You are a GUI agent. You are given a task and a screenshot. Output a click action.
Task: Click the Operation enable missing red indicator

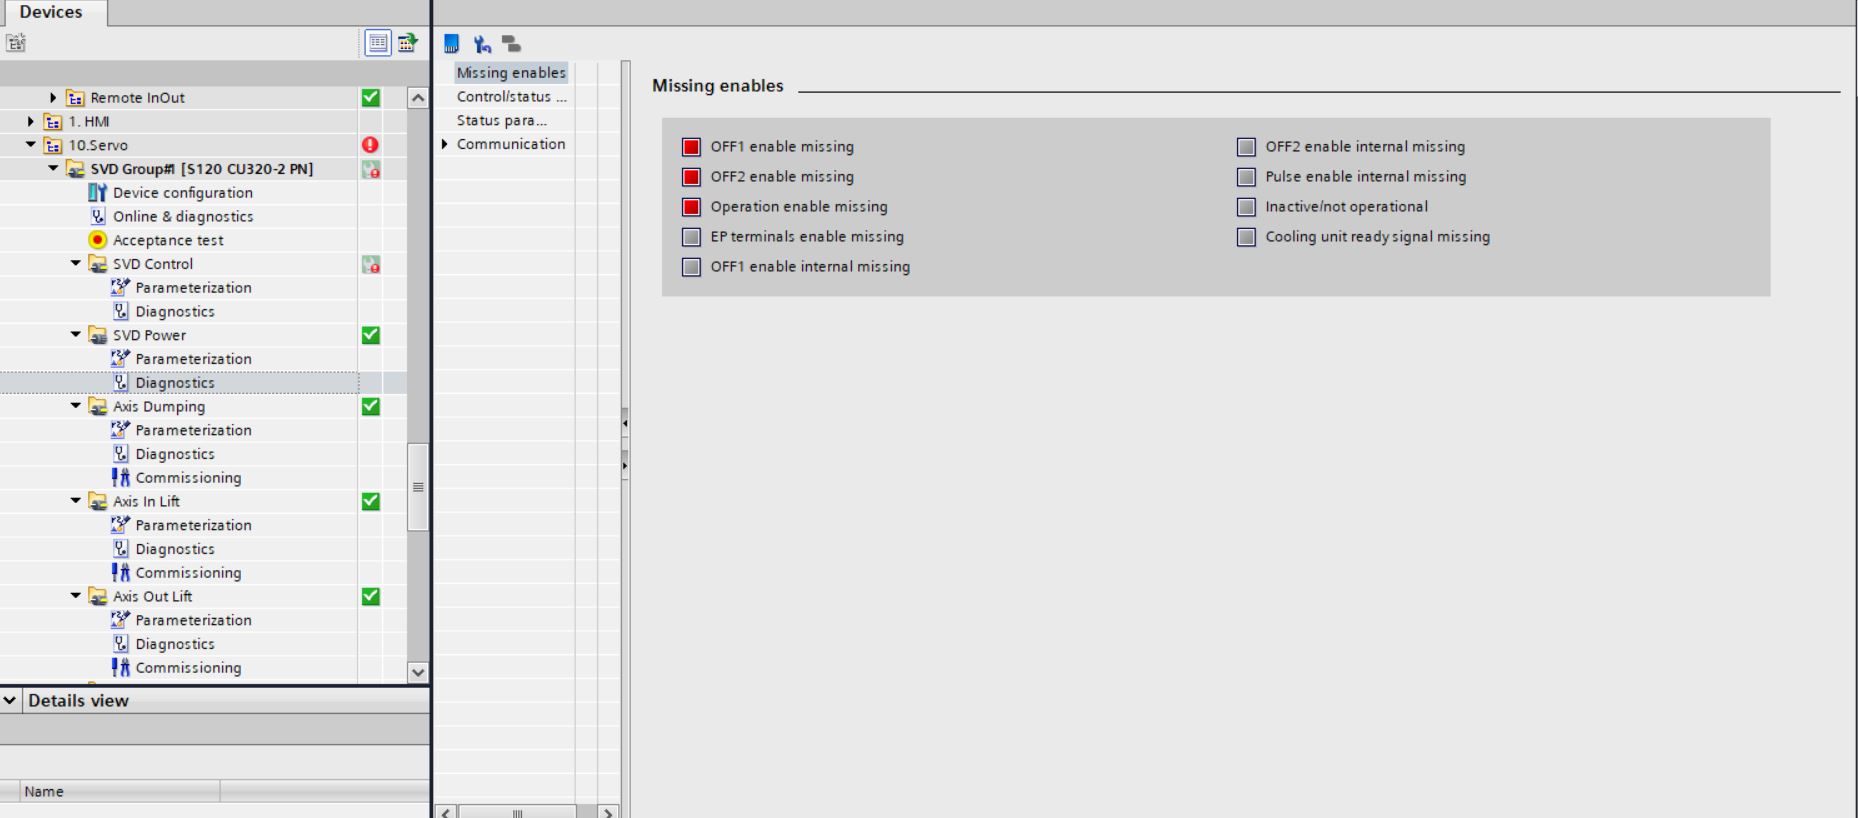click(x=691, y=207)
